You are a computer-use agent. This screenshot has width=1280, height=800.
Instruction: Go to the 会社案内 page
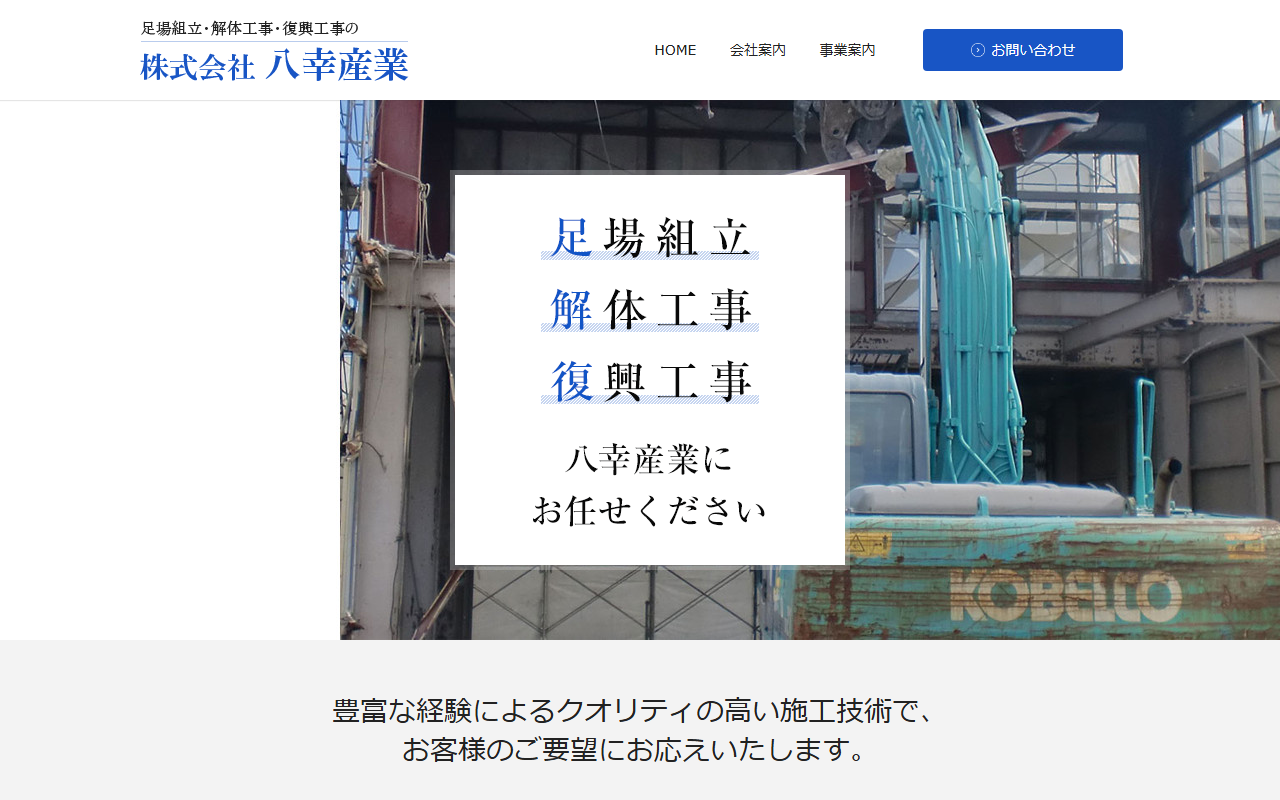pyautogui.click(x=758, y=50)
